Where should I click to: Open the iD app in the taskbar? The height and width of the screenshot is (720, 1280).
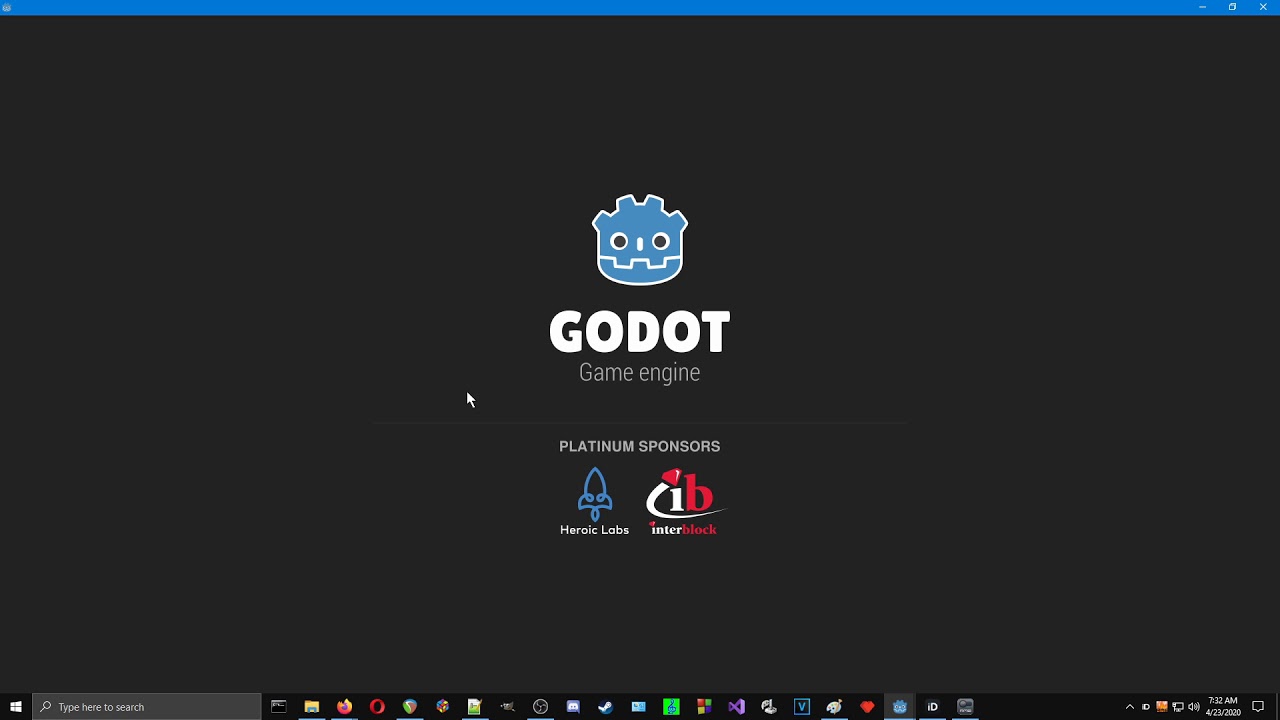(x=932, y=707)
